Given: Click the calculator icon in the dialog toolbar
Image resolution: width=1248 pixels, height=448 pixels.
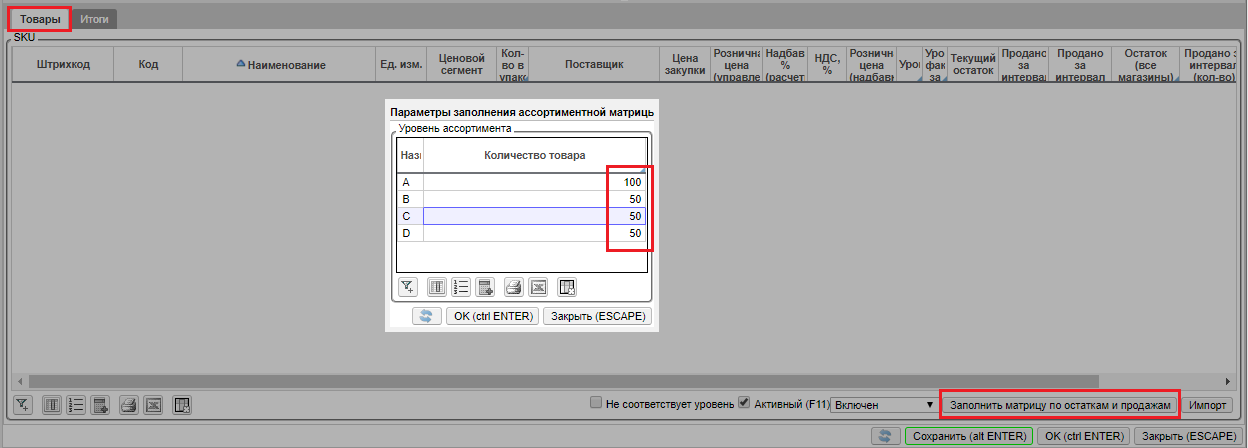Looking at the screenshot, I should [x=486, y=288].
